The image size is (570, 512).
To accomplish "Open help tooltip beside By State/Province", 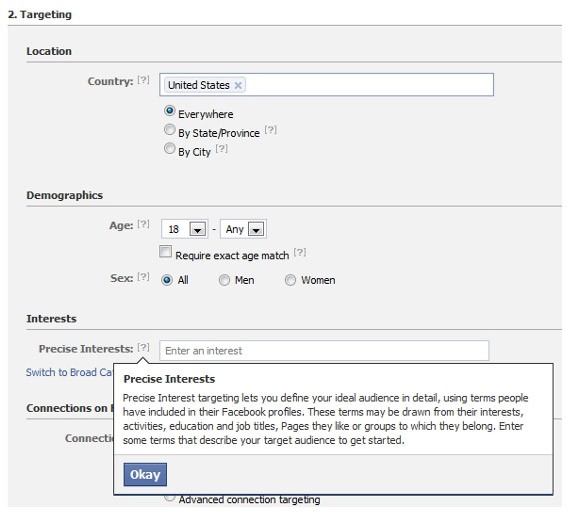I will 270,130.
